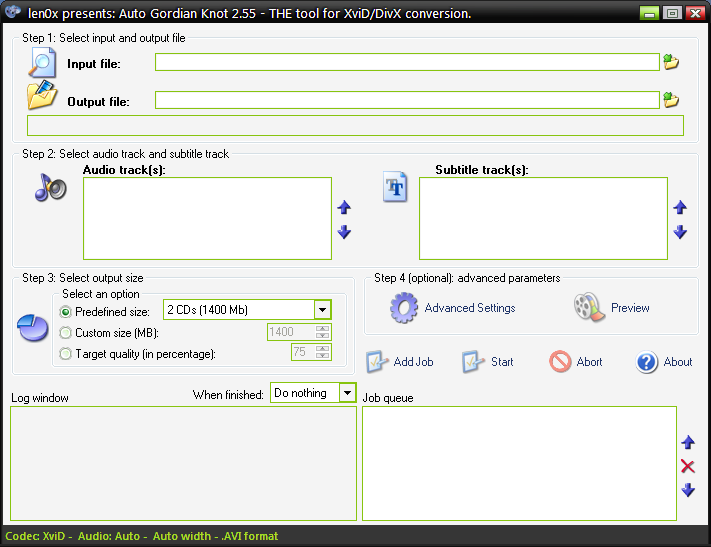Screen dimensions: 711x547
Task: Decrease Target quality spinner value
Action: tap(322, 356)
